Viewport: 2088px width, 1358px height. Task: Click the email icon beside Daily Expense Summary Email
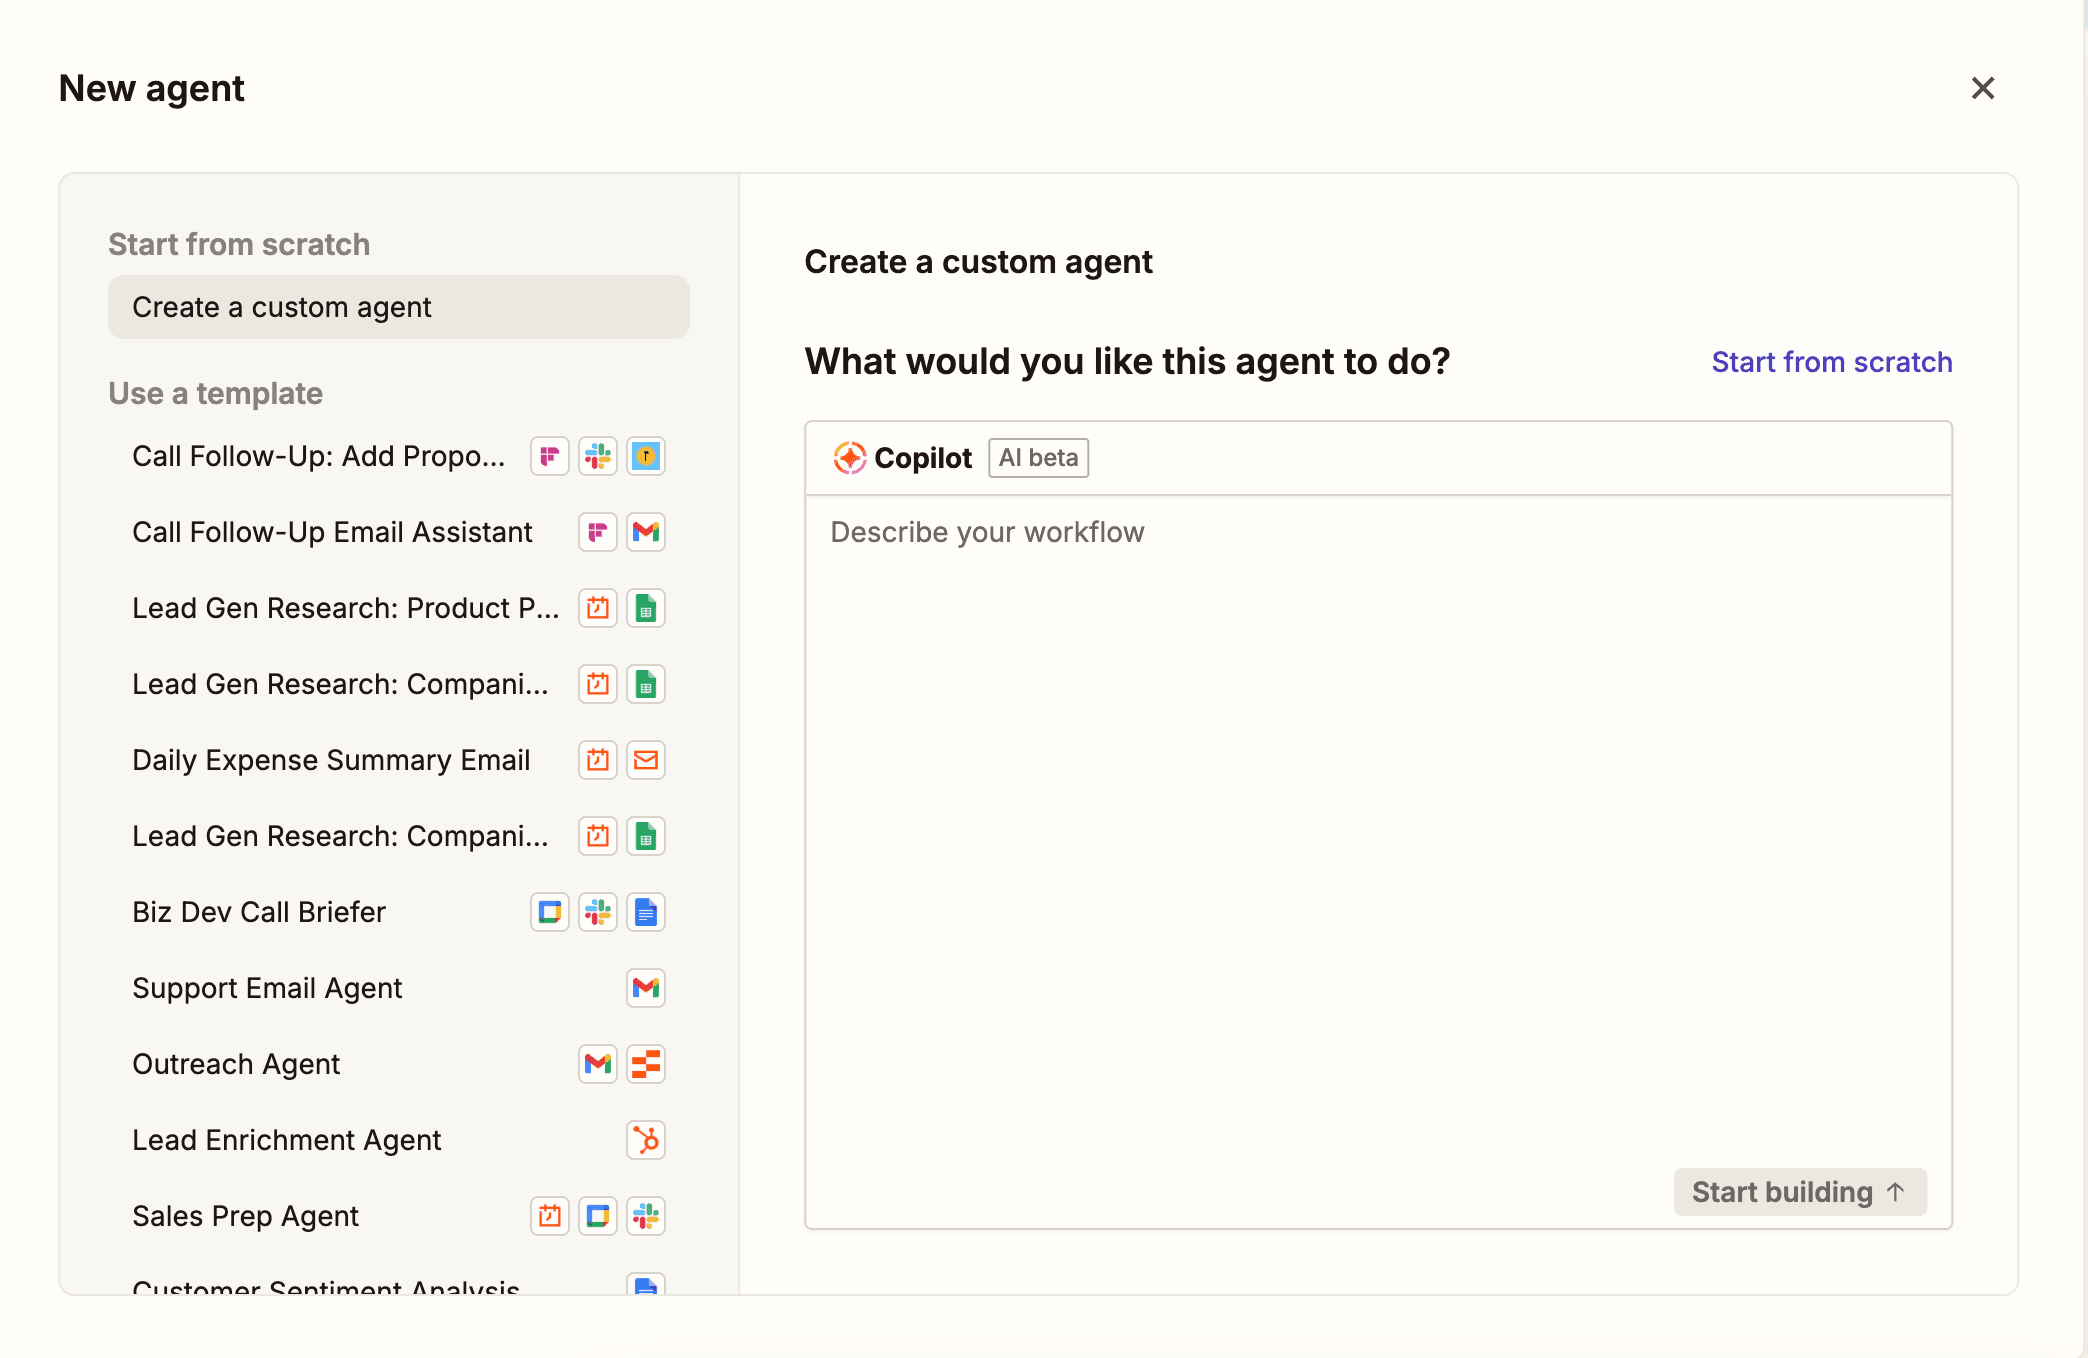coord(646,760)
